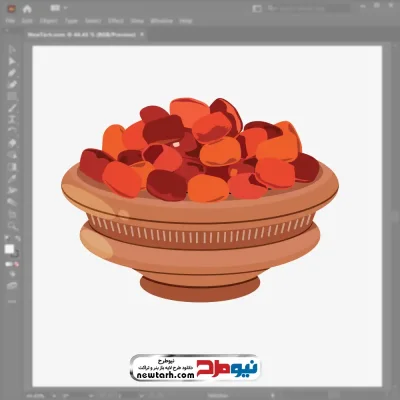Select the Rectangle shape tool

pyautogui.click(x=12, y=97)
